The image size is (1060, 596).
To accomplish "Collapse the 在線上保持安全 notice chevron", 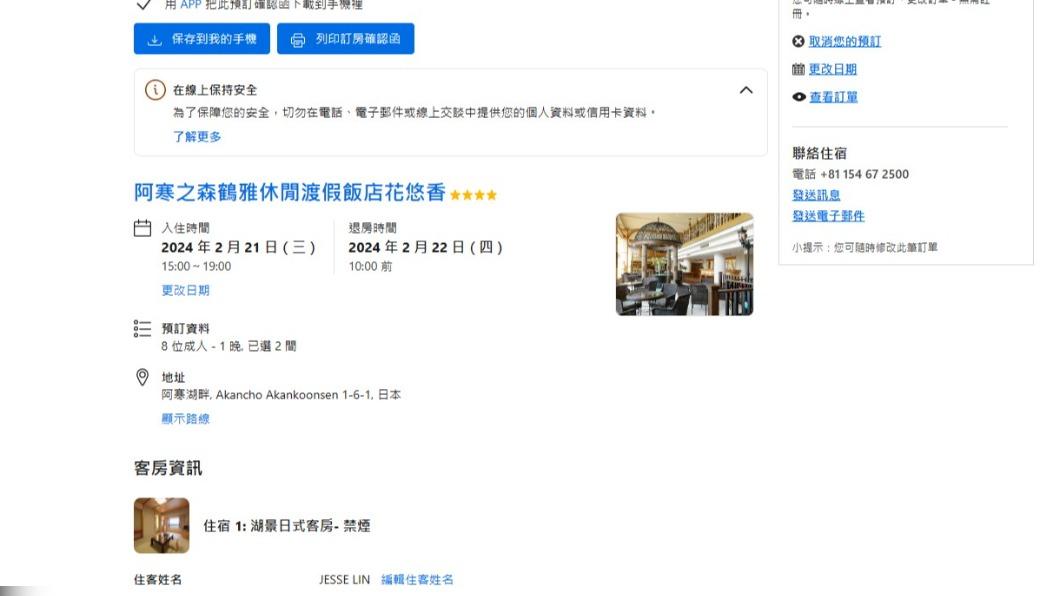I will pos(746,90).
